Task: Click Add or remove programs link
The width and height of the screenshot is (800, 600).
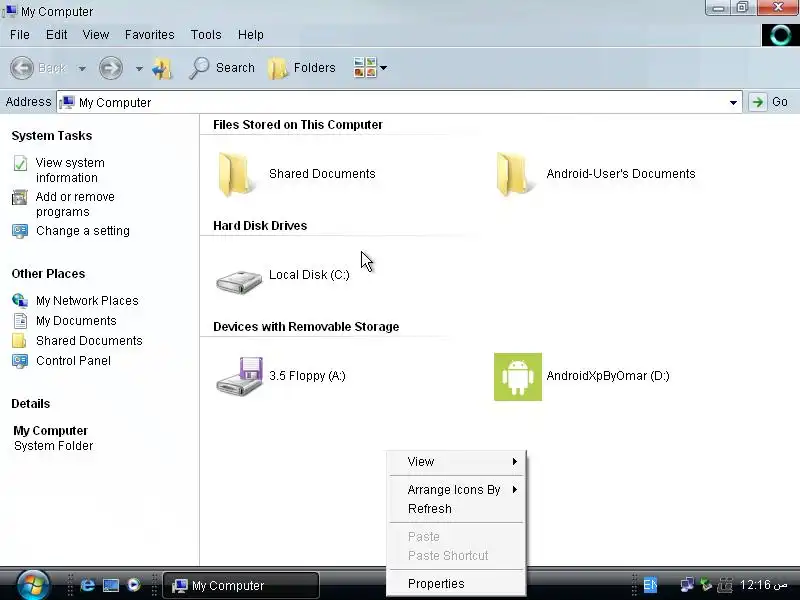Action: click(75, 204)
